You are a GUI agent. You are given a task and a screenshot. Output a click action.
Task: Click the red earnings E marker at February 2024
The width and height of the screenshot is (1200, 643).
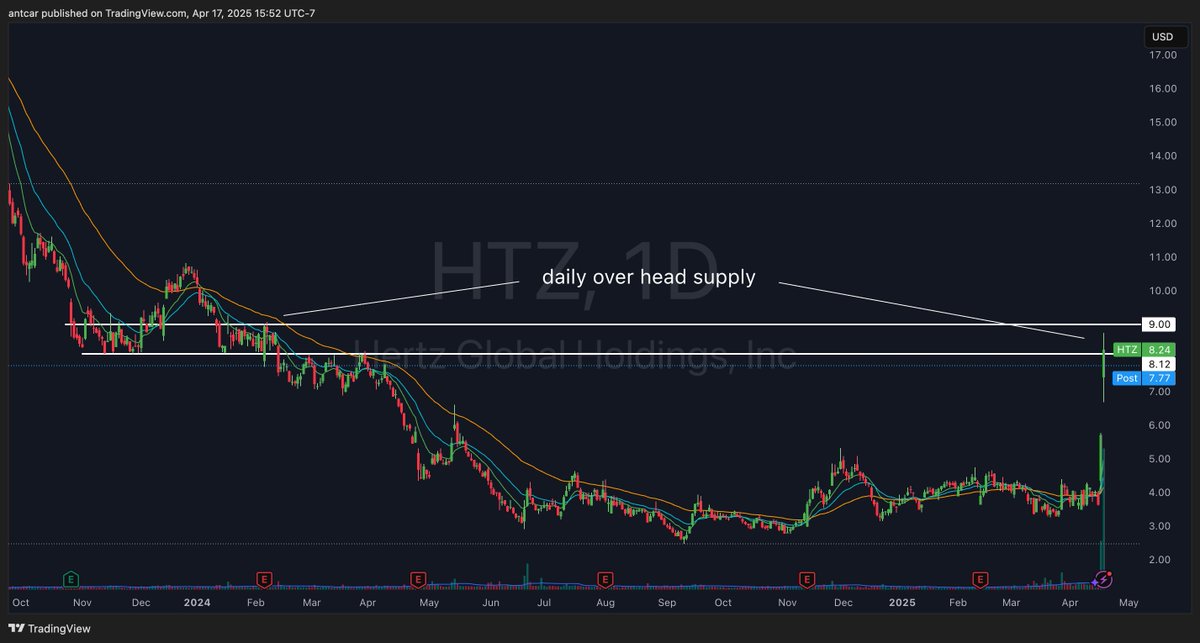(x=264, y=578)
